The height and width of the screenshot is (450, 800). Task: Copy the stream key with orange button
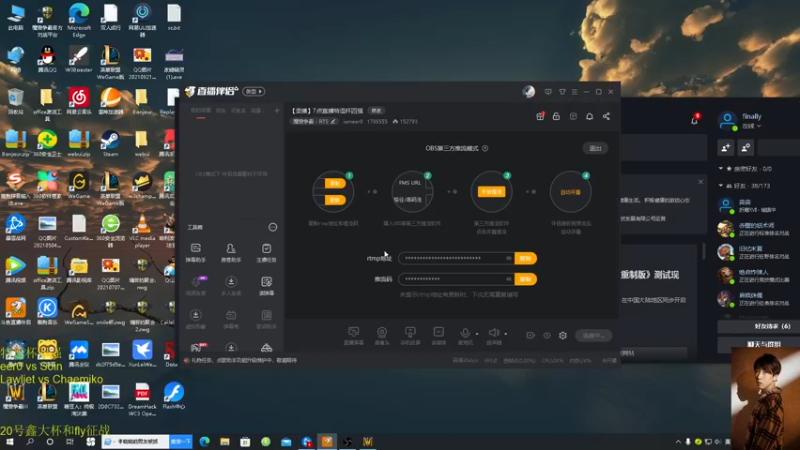(526, 279)
